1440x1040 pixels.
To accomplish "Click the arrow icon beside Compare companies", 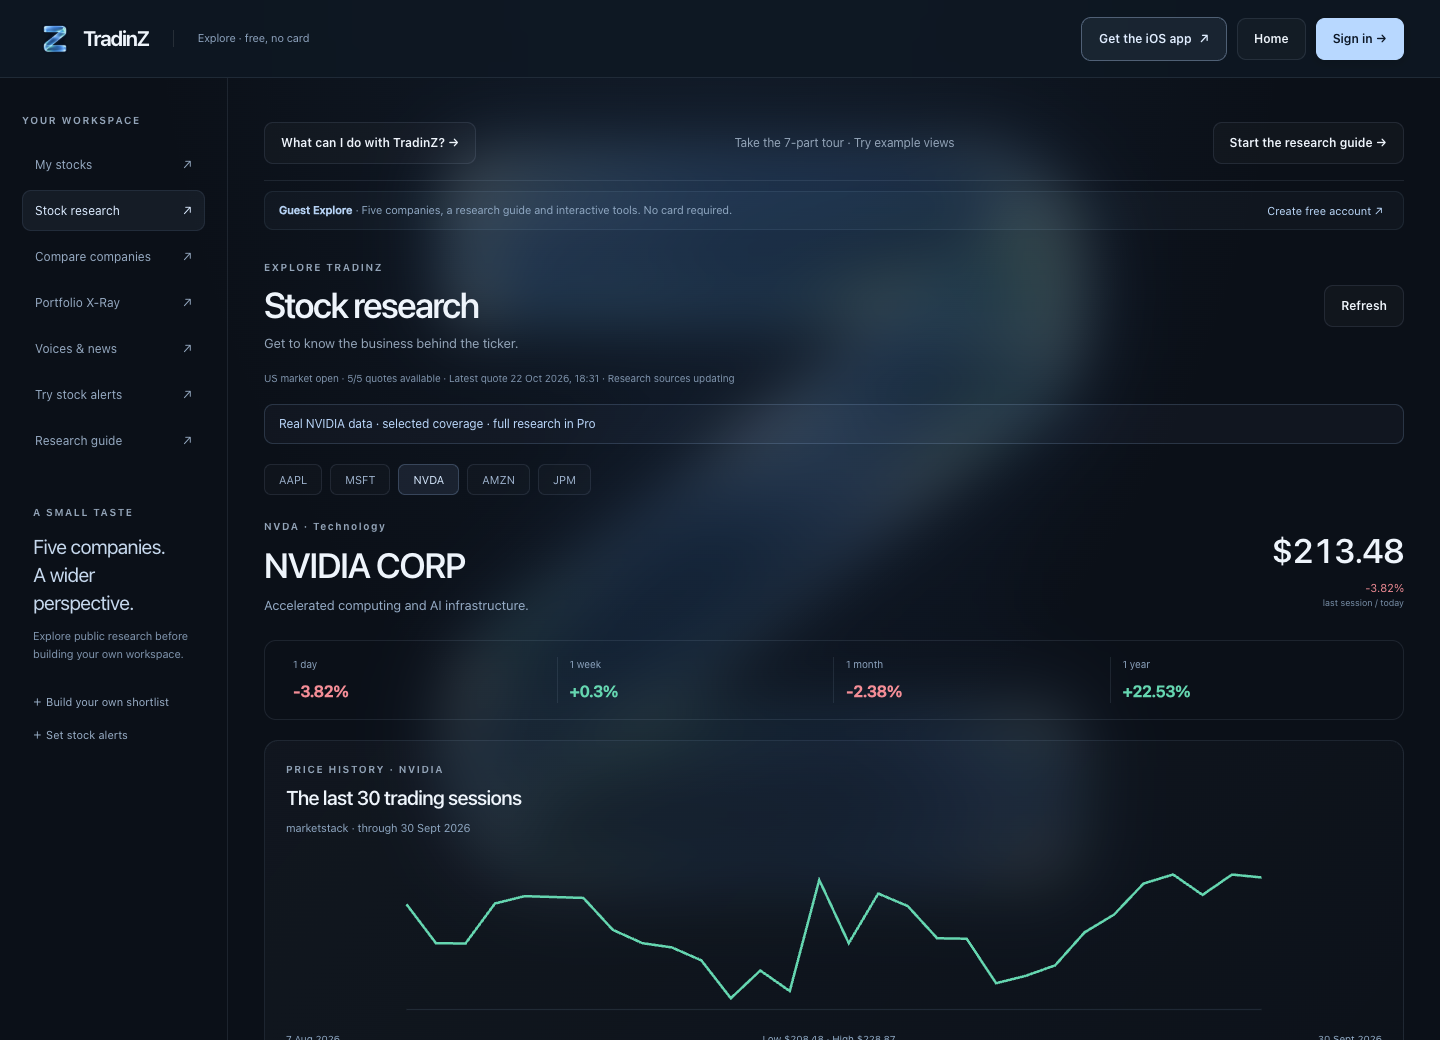I will pos(187,257).
